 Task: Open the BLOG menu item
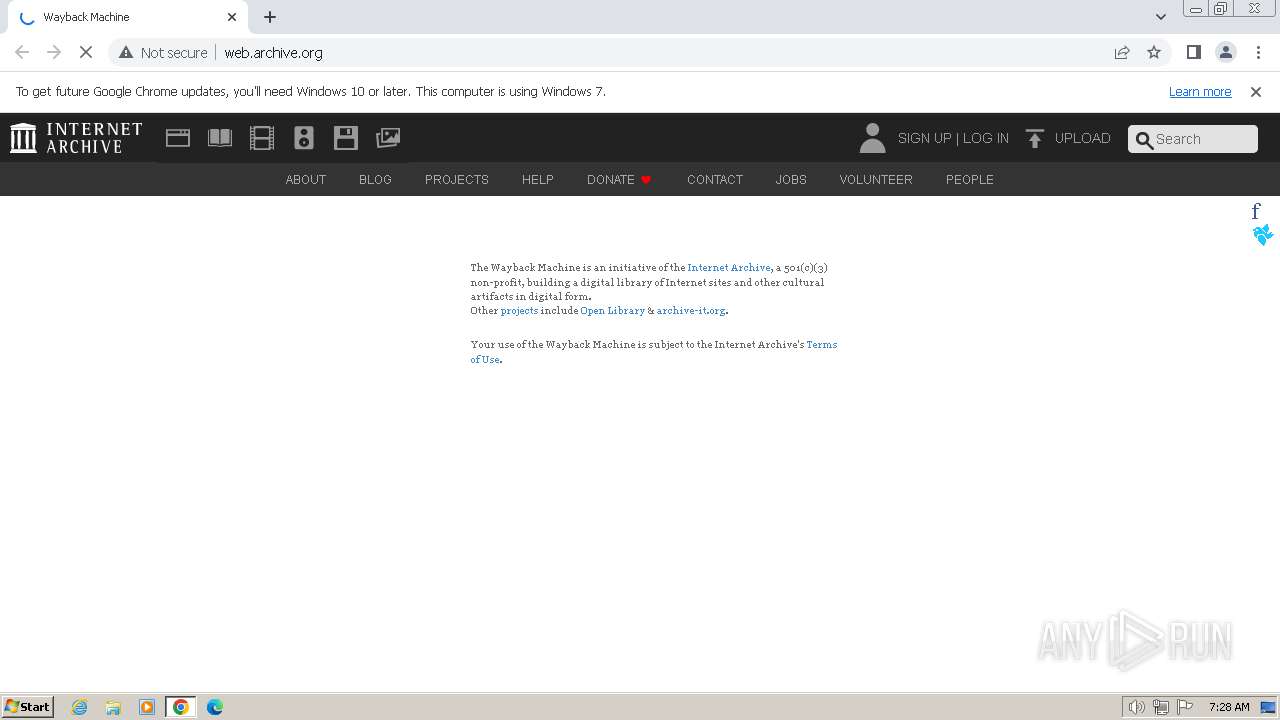pyautogui.click(x=375, y=179)
